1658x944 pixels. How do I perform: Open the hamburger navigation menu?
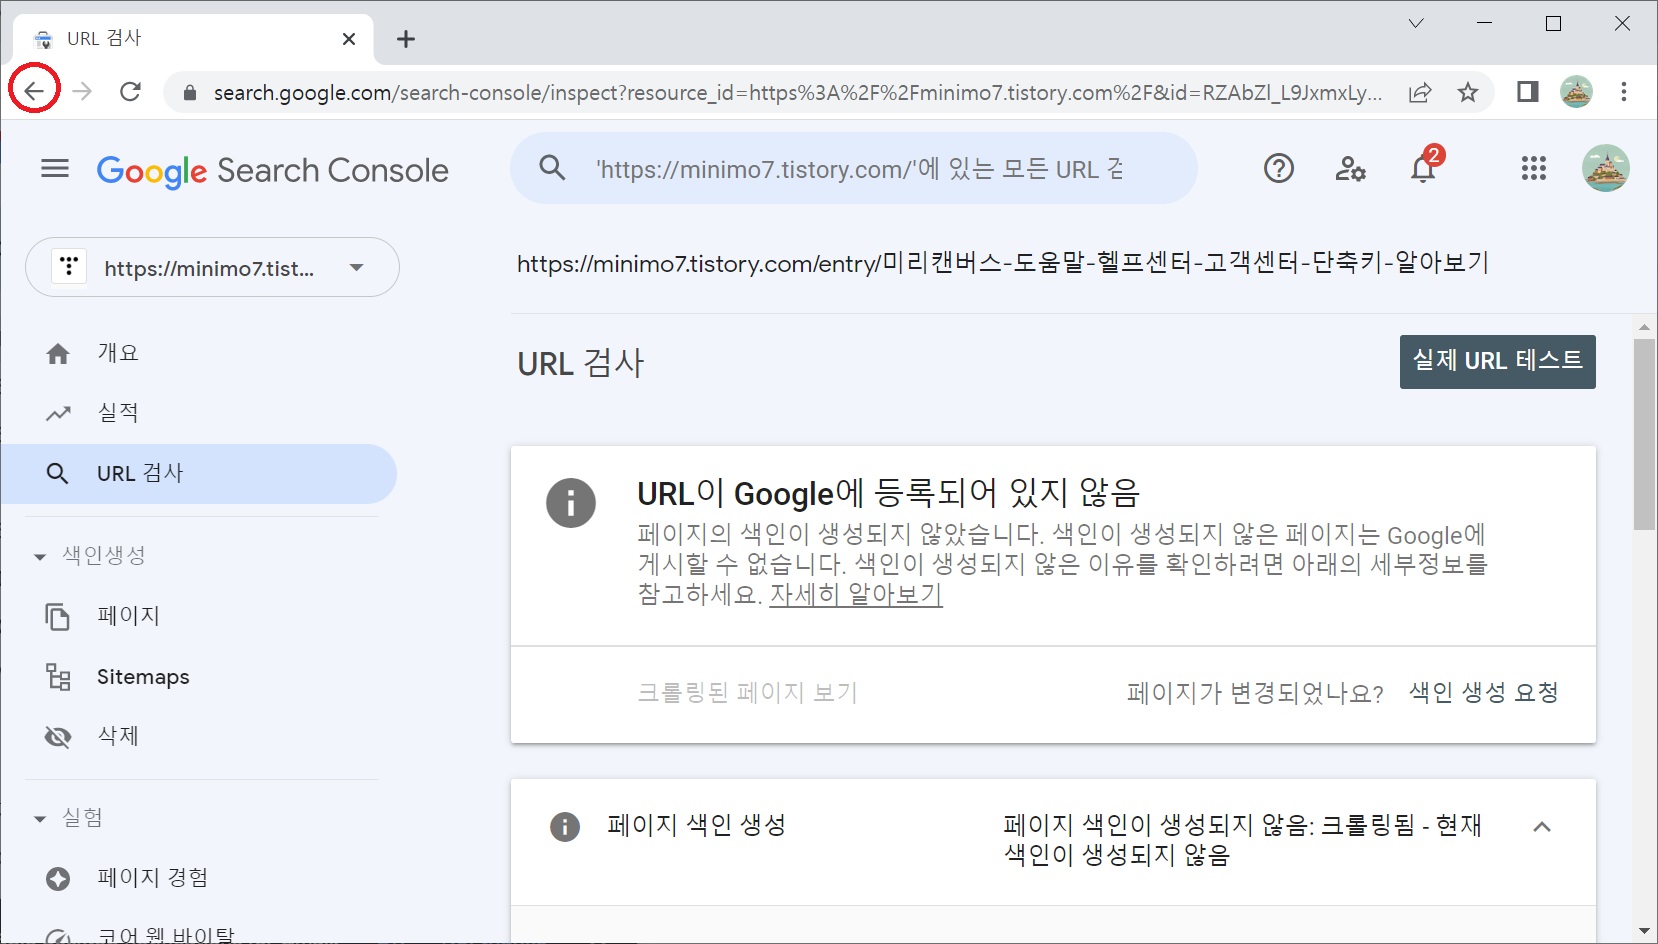(55, 169)
